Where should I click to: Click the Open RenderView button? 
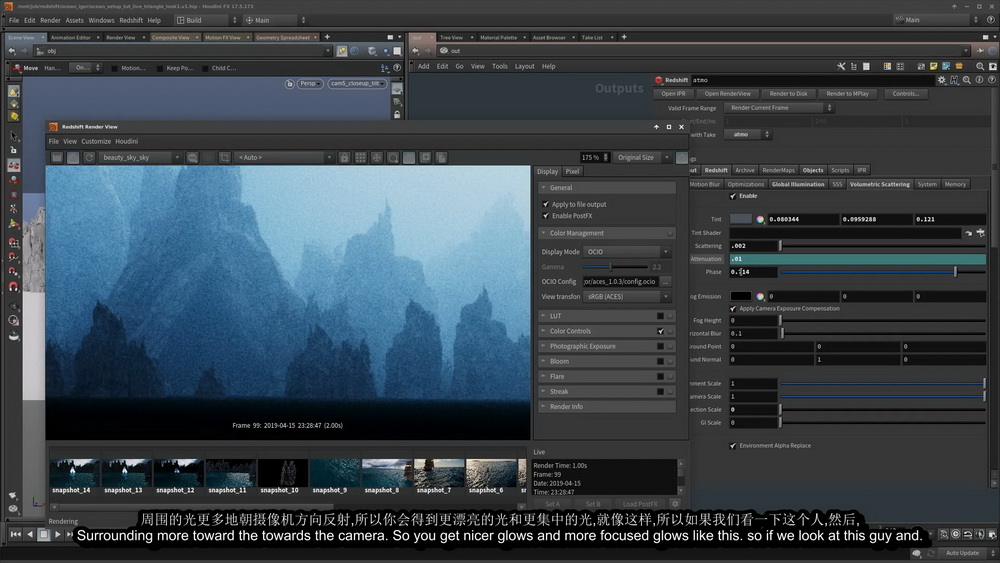727,94
